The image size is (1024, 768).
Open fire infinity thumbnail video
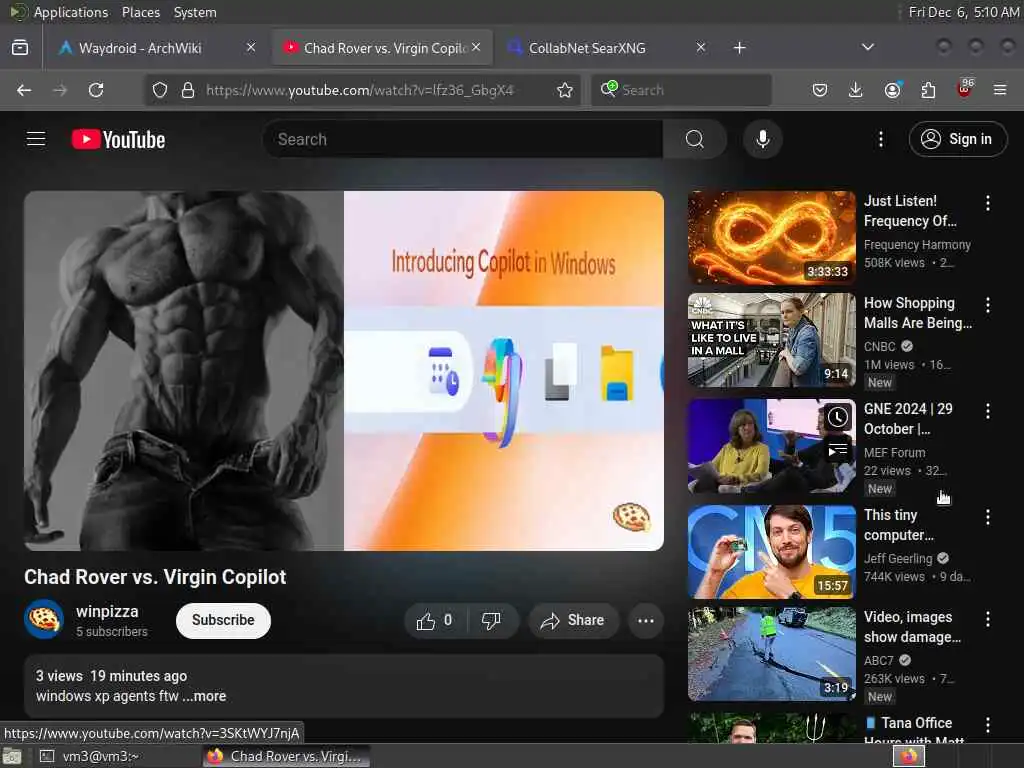click(771, 238)
